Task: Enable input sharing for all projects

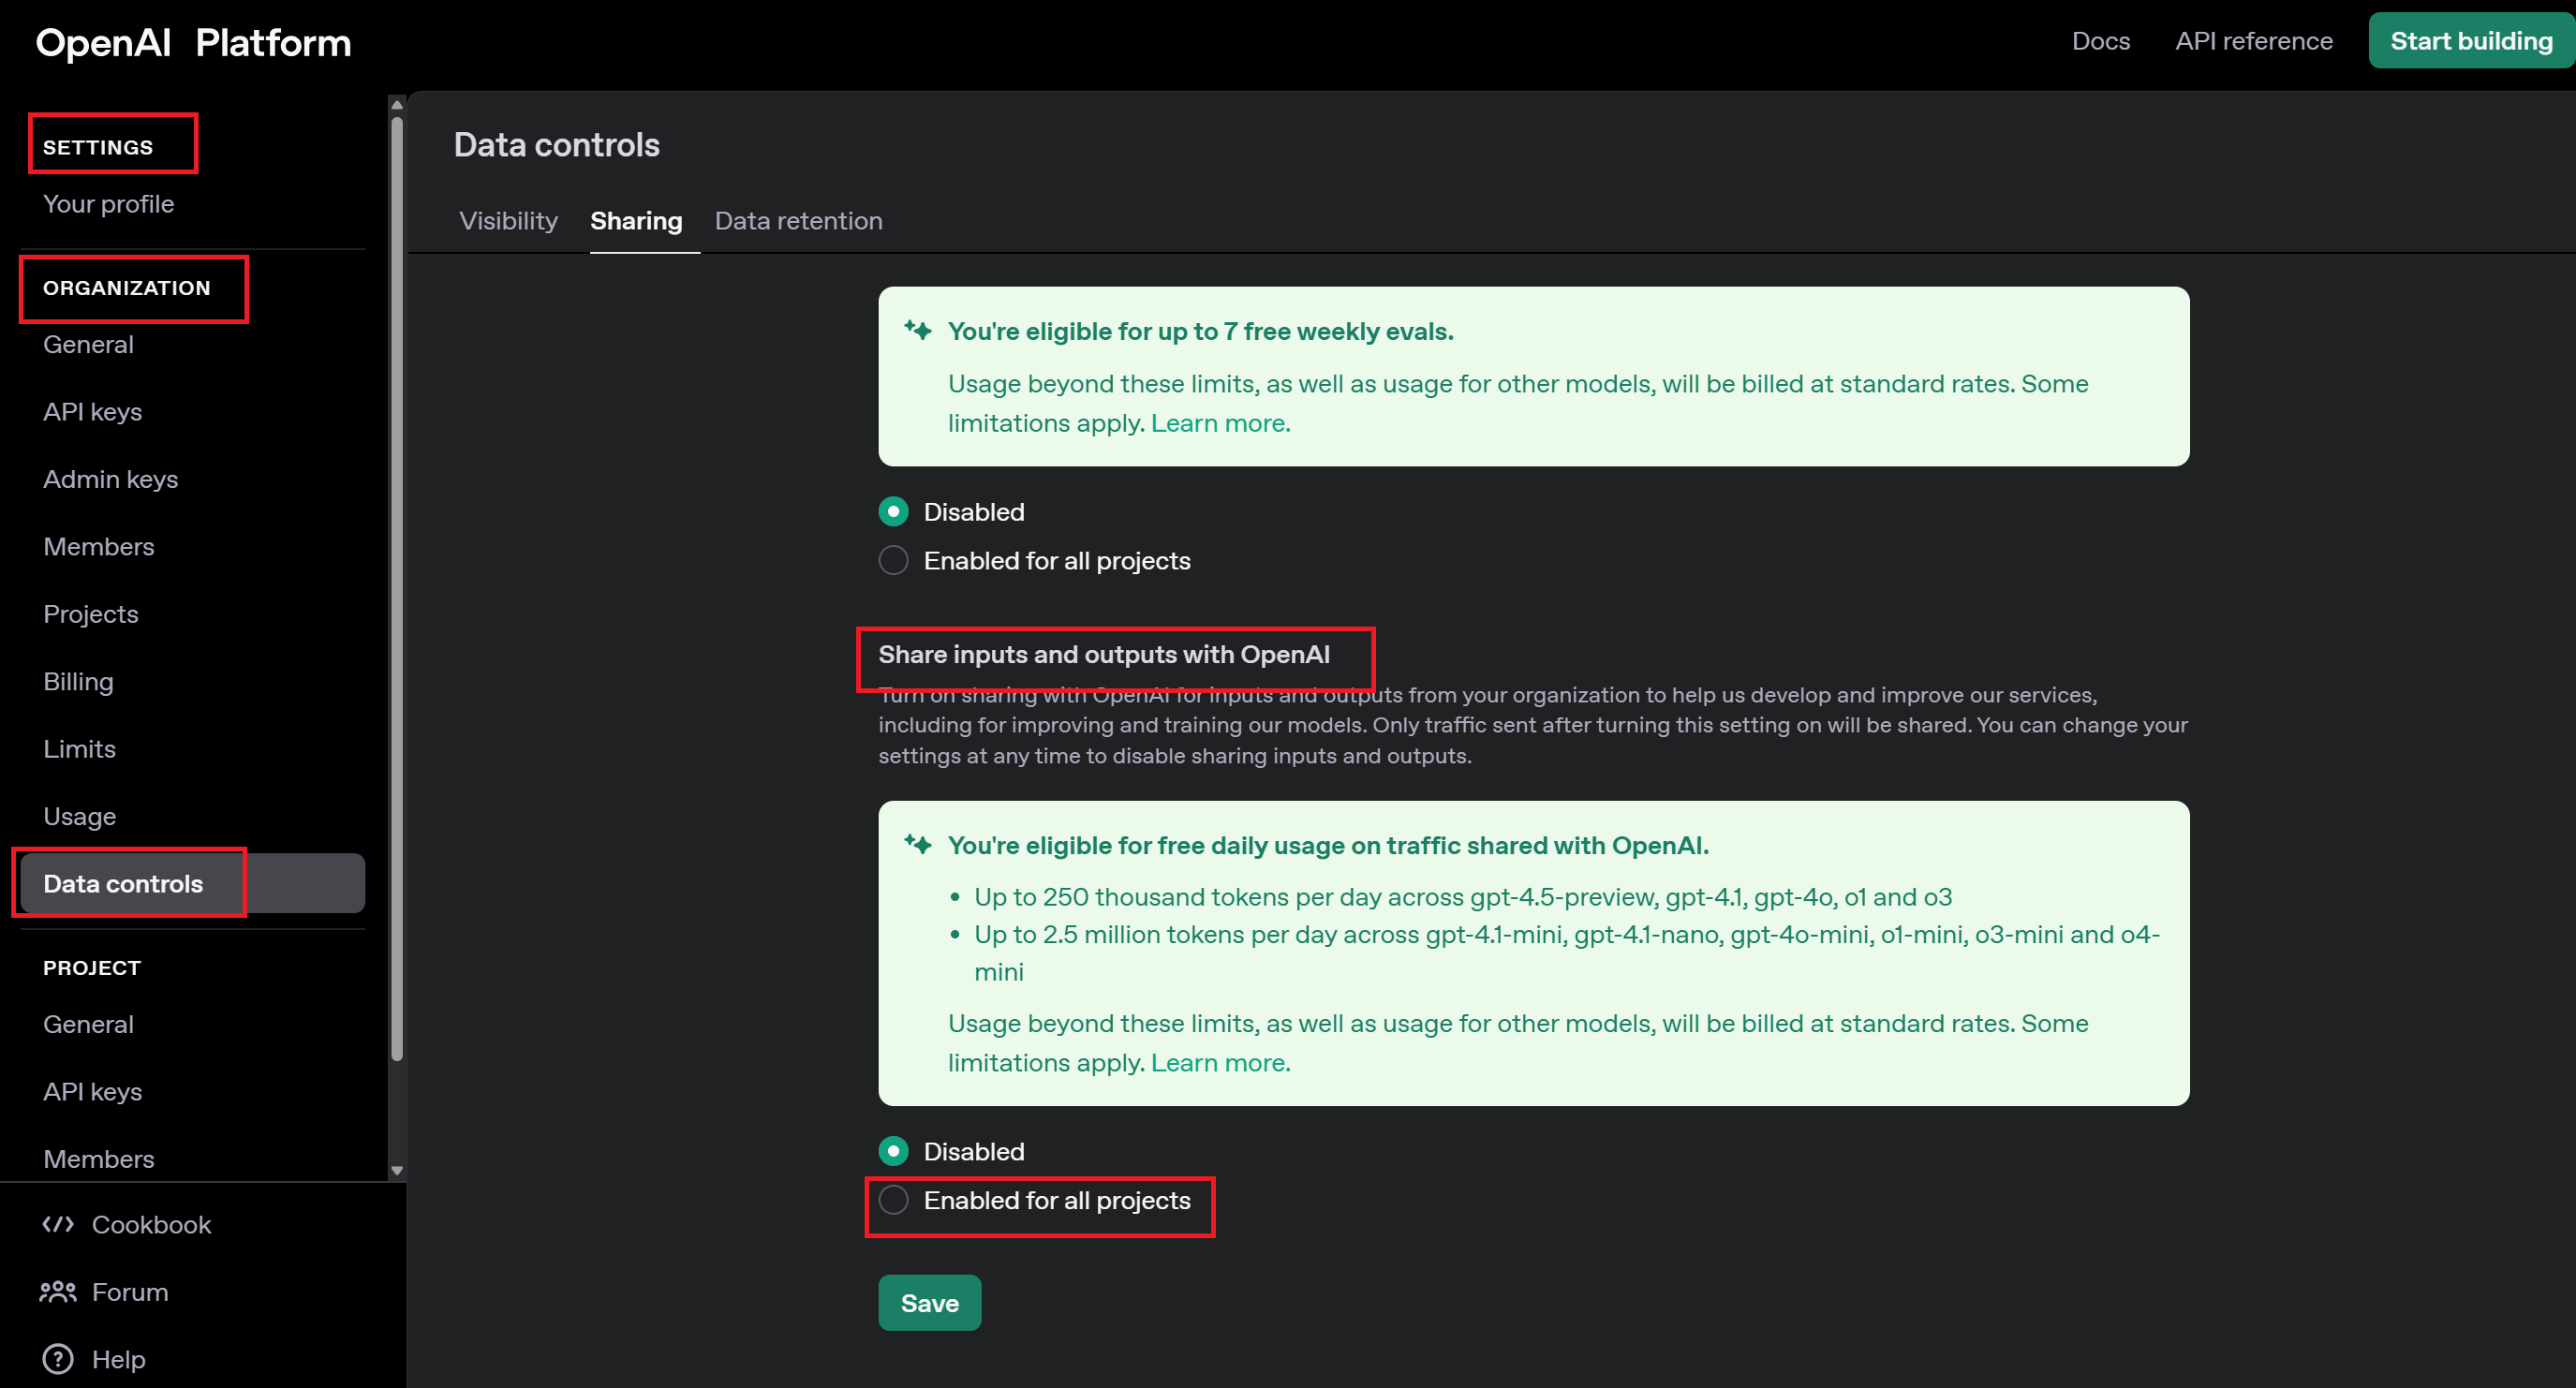Action: coord(893,1200)
